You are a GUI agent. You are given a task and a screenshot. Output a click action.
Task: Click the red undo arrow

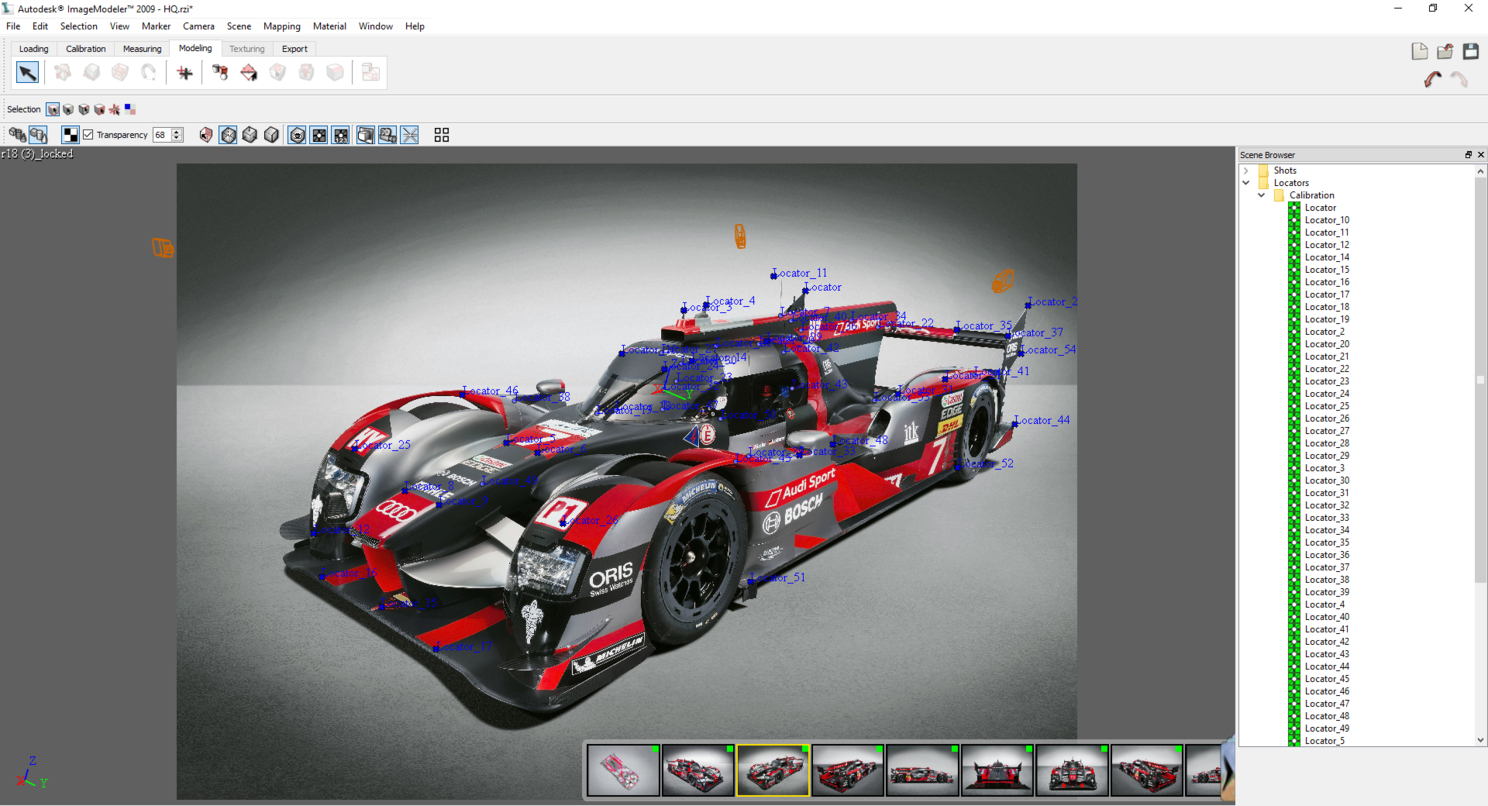(1433, 80)
